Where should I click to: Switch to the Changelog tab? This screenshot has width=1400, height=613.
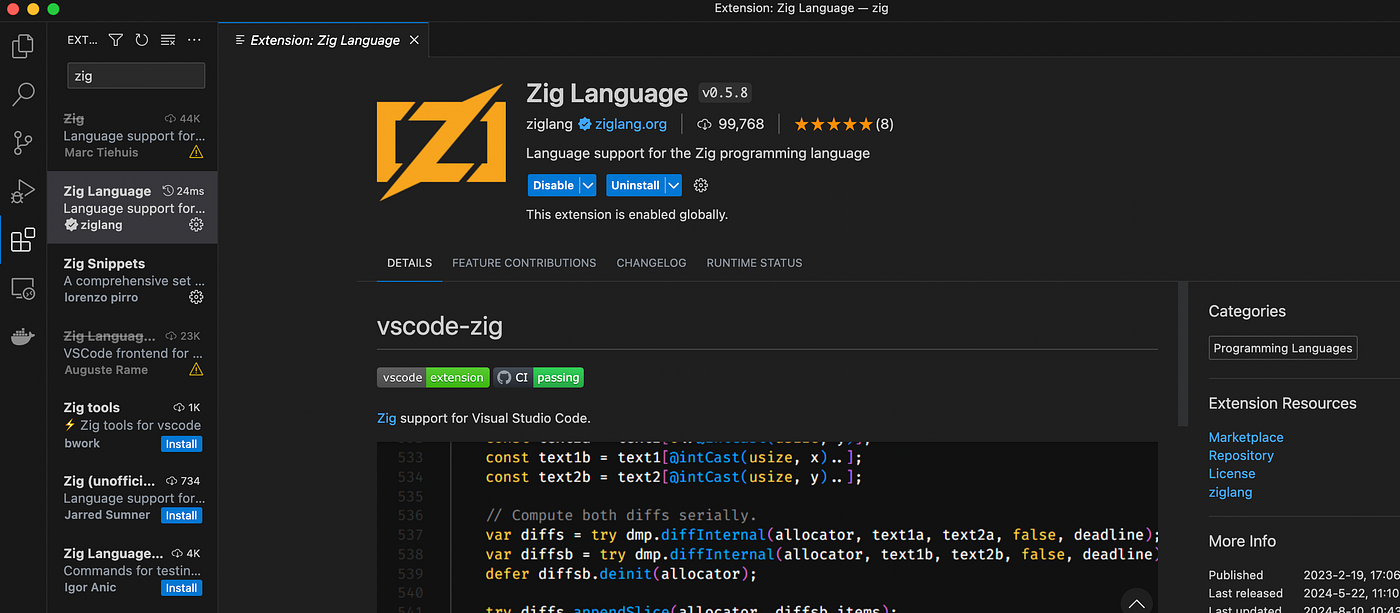coord(651,263)
